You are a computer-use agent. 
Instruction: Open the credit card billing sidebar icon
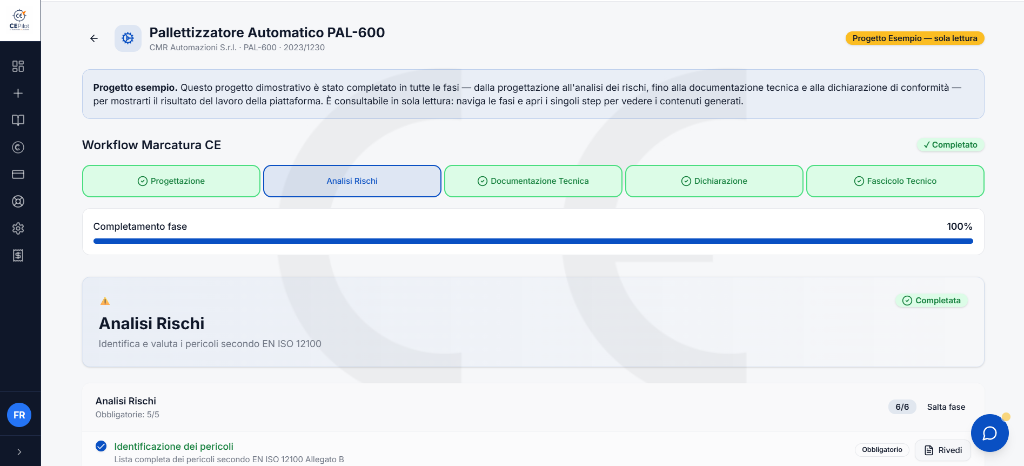pos(18,174)
